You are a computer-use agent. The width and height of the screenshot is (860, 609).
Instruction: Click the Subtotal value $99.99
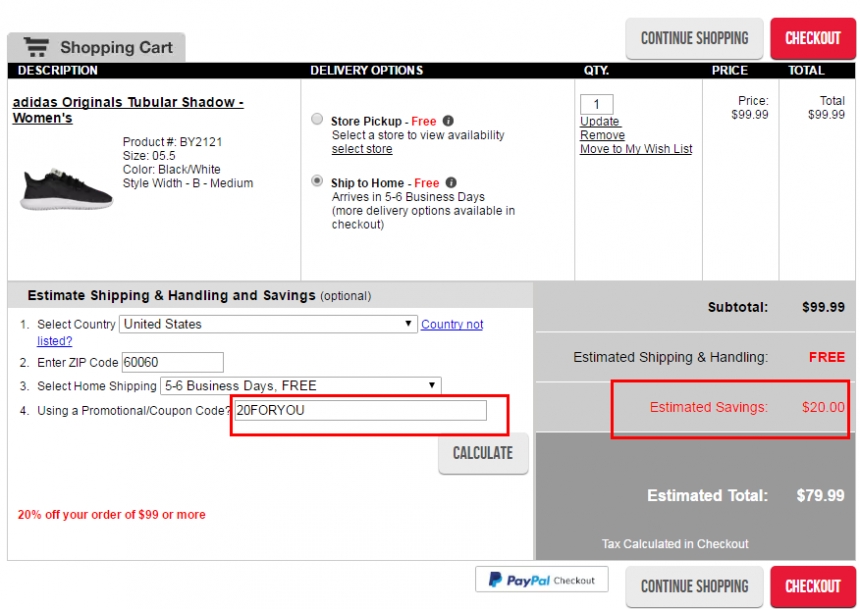pos(823,307)
